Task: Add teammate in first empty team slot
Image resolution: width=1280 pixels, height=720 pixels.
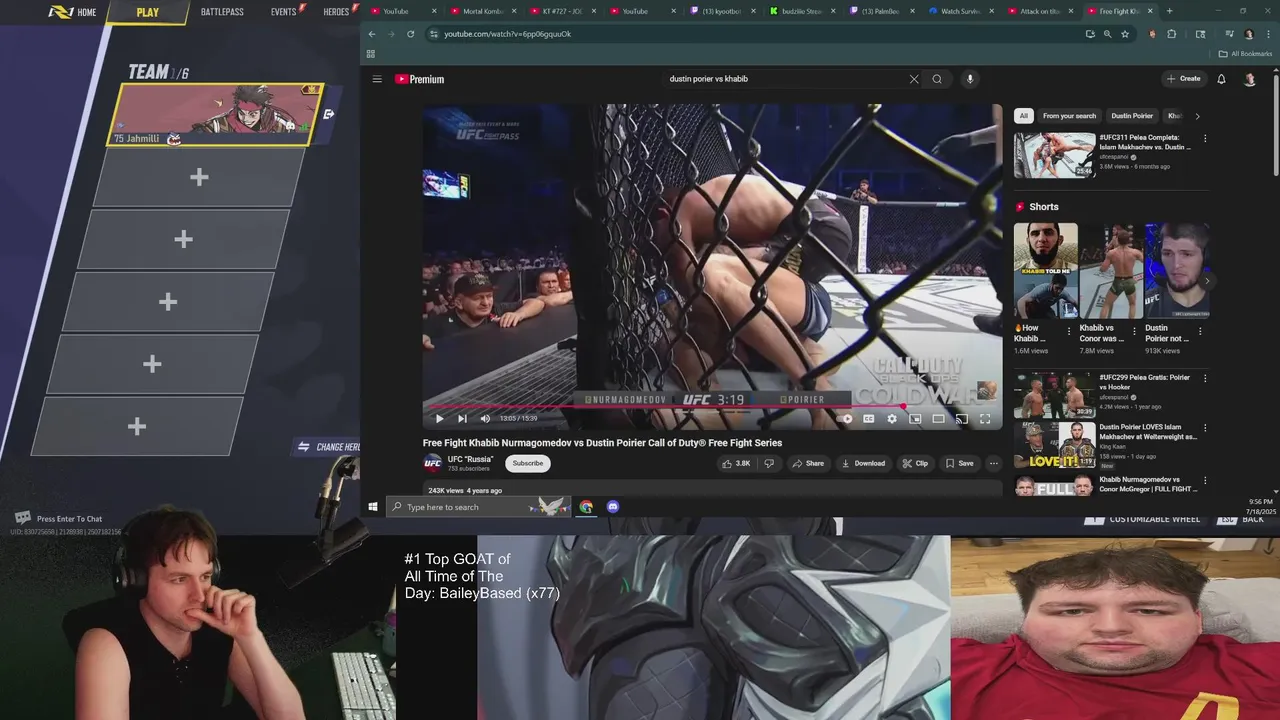Action: [x=199, y=177]
